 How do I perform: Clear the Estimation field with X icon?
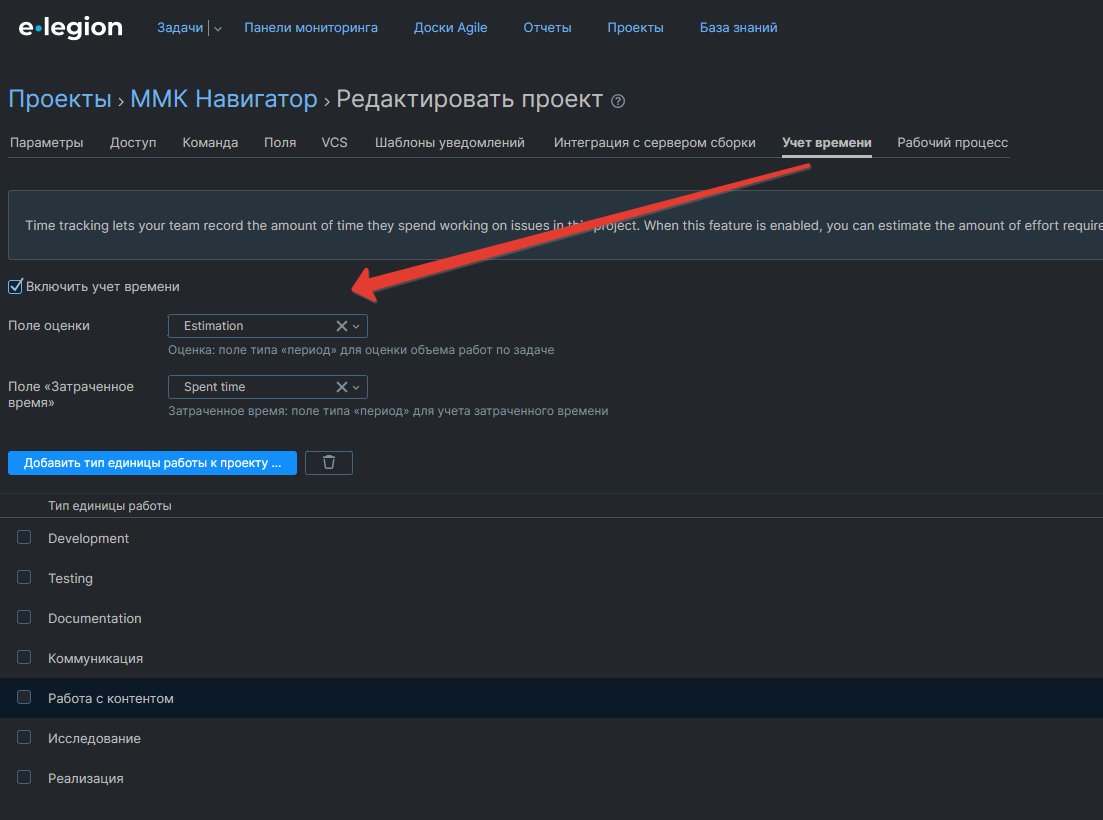(x=341, y=326)
